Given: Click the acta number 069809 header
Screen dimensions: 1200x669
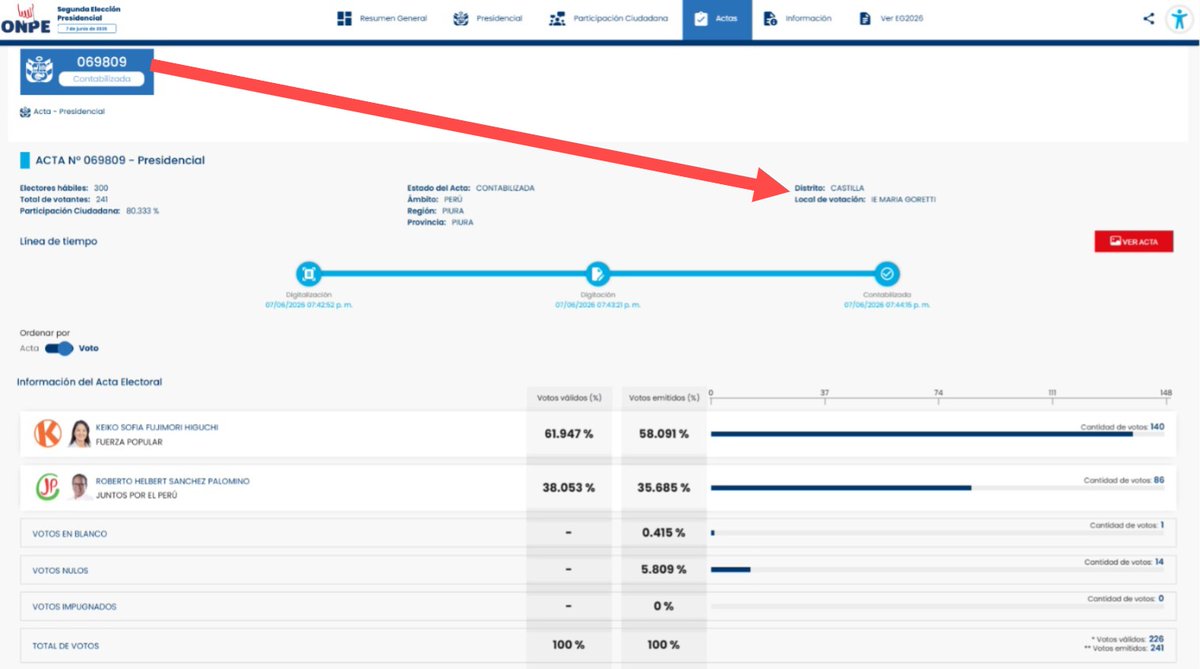Looking at the screenshot, I should (x=101, y=61).
